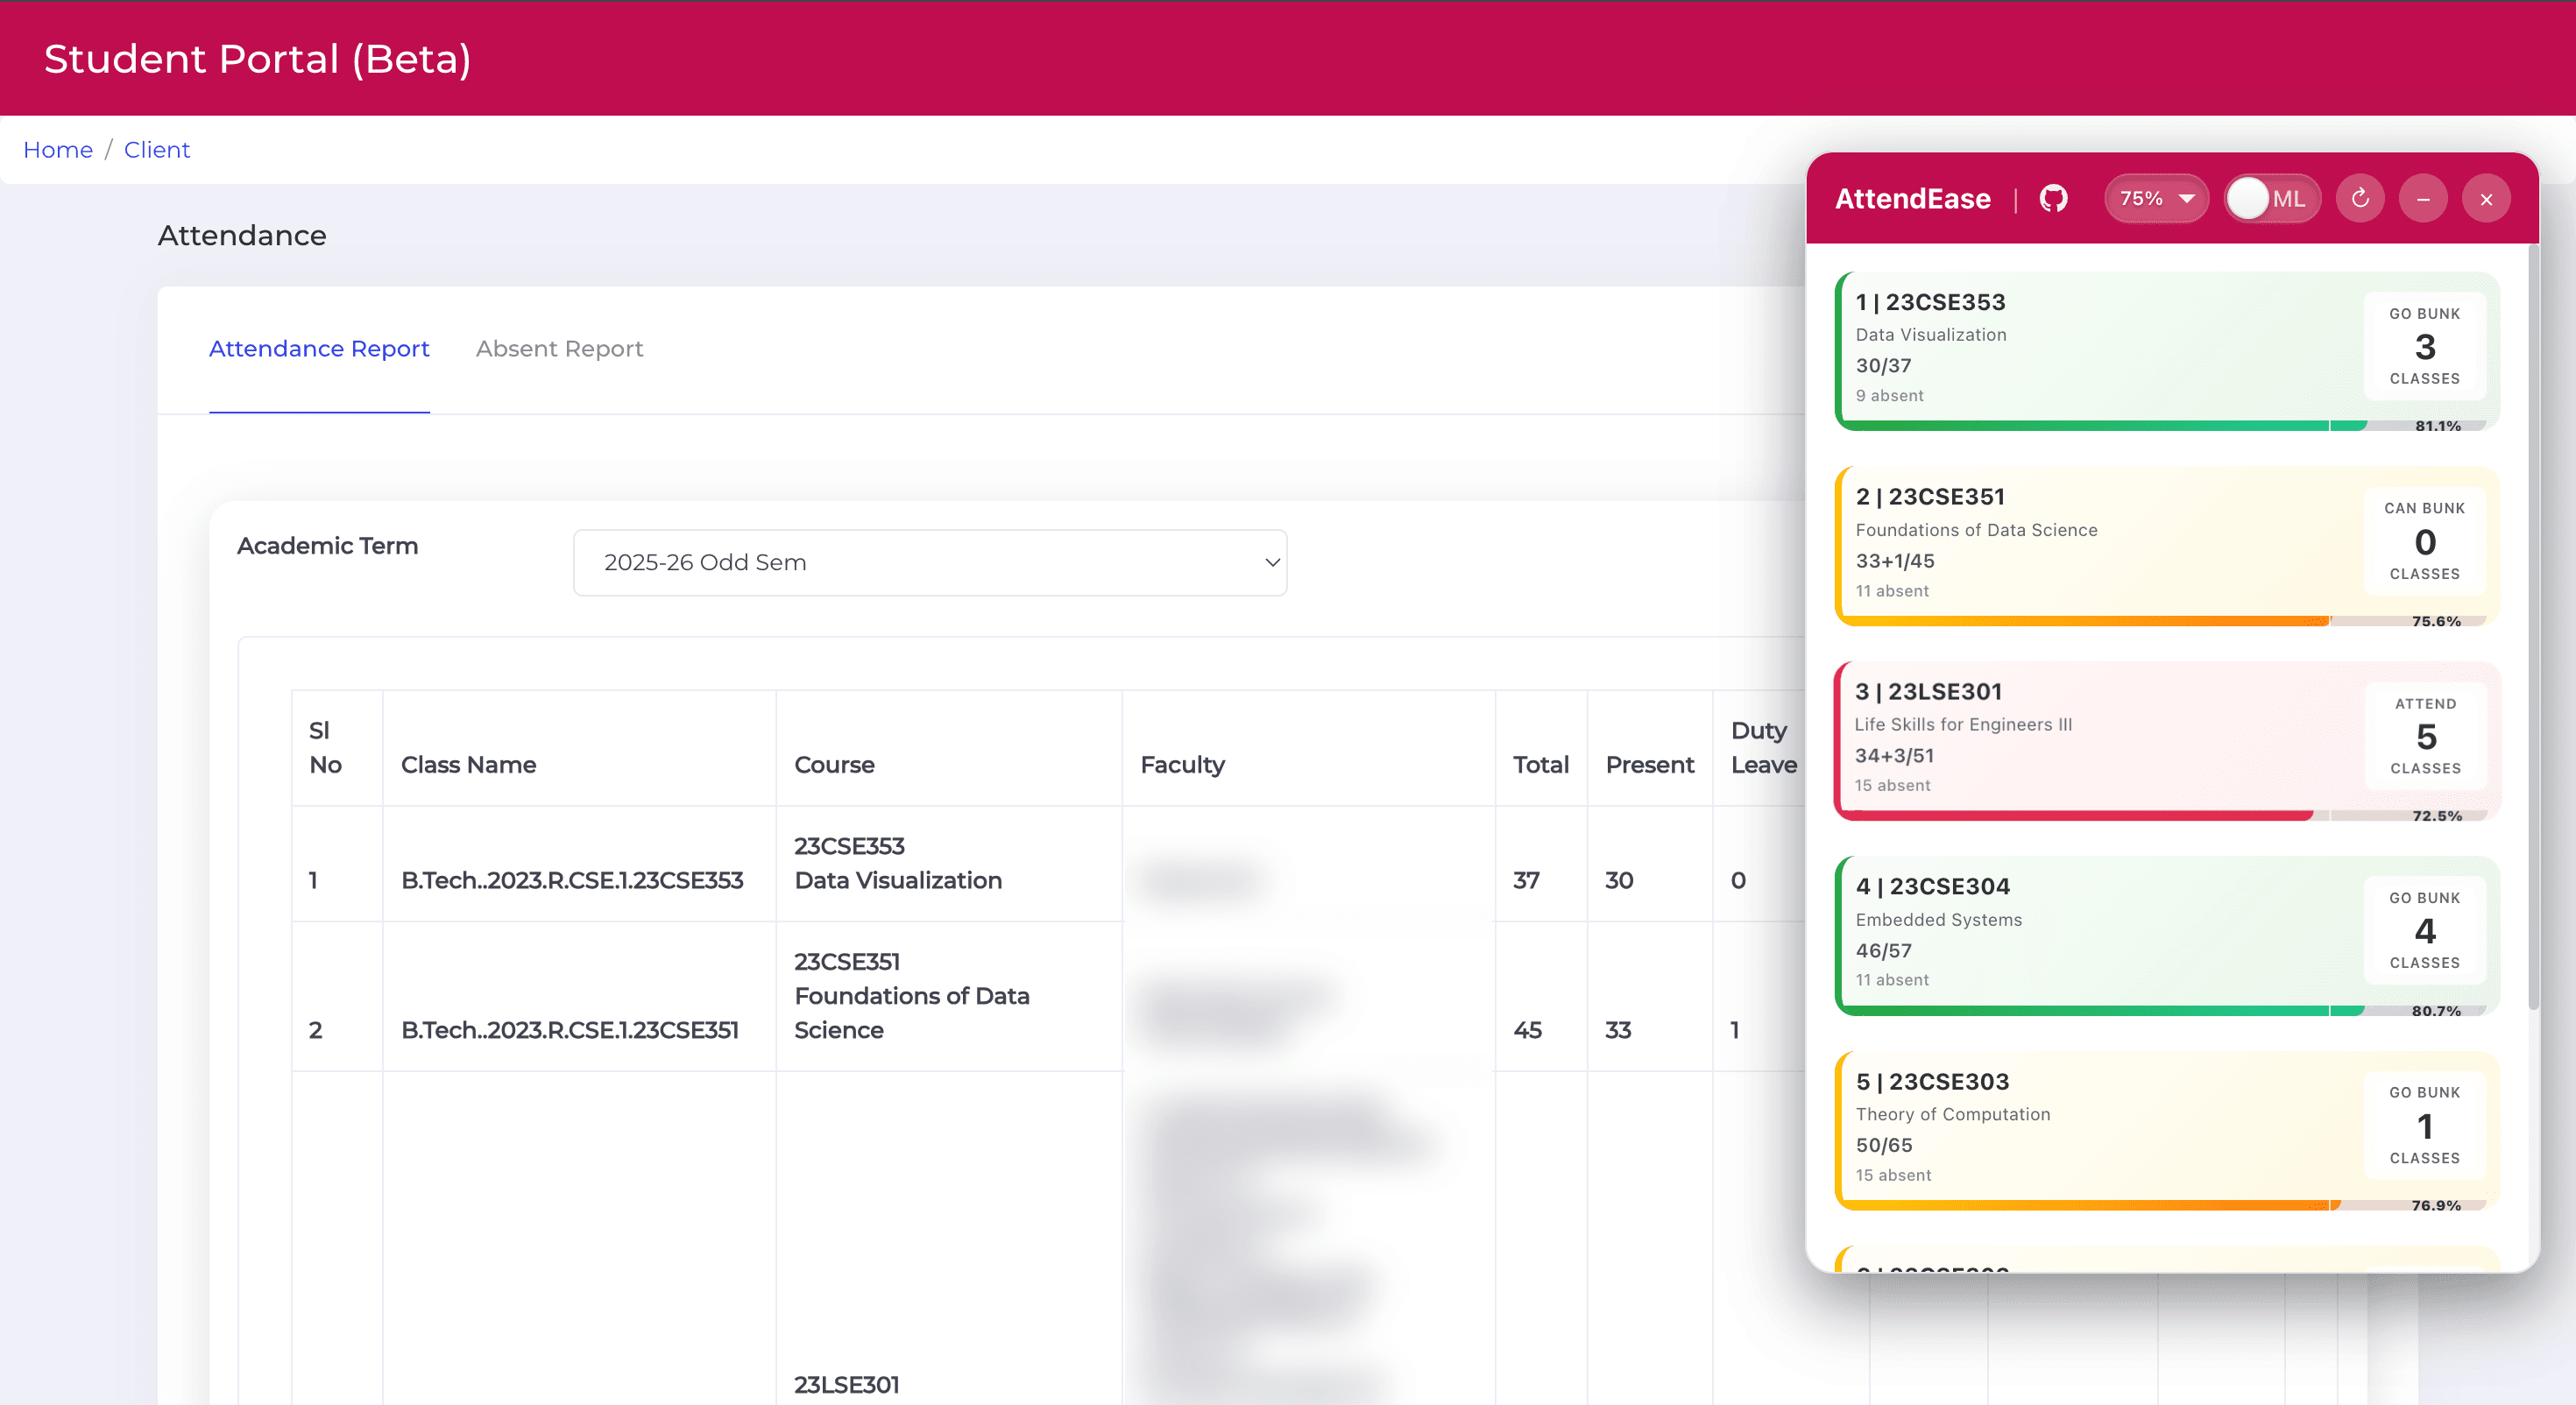Screen dimensions: 2576x1405
Task: Click the Attendance page heading
Action: (x=242, y=235)
